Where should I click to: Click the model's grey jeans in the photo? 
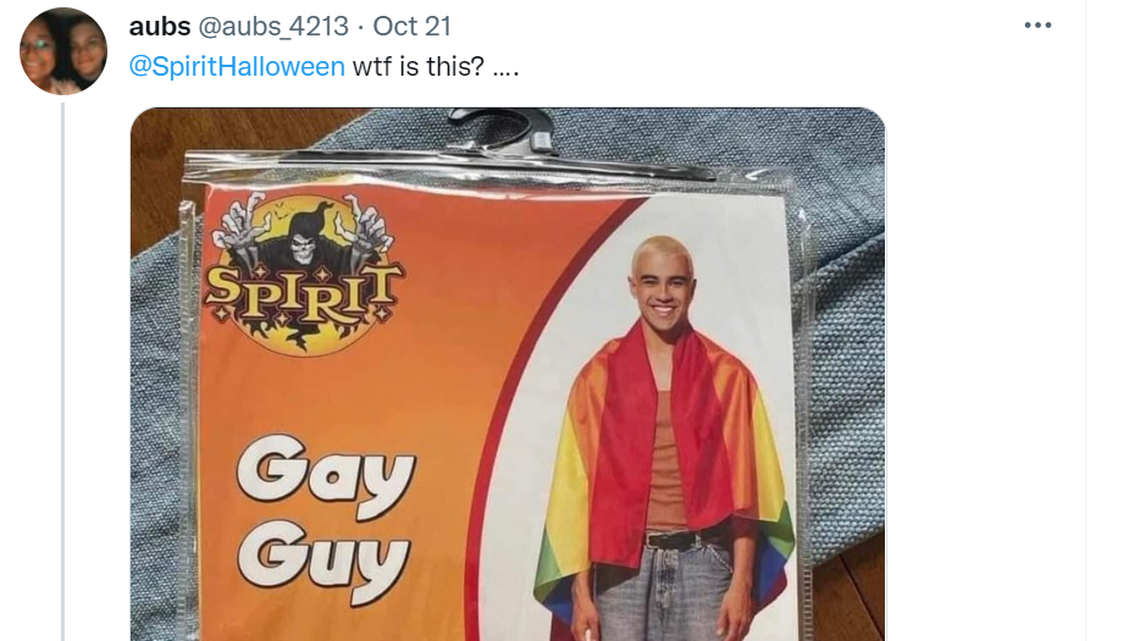click(x=662, y=592)
